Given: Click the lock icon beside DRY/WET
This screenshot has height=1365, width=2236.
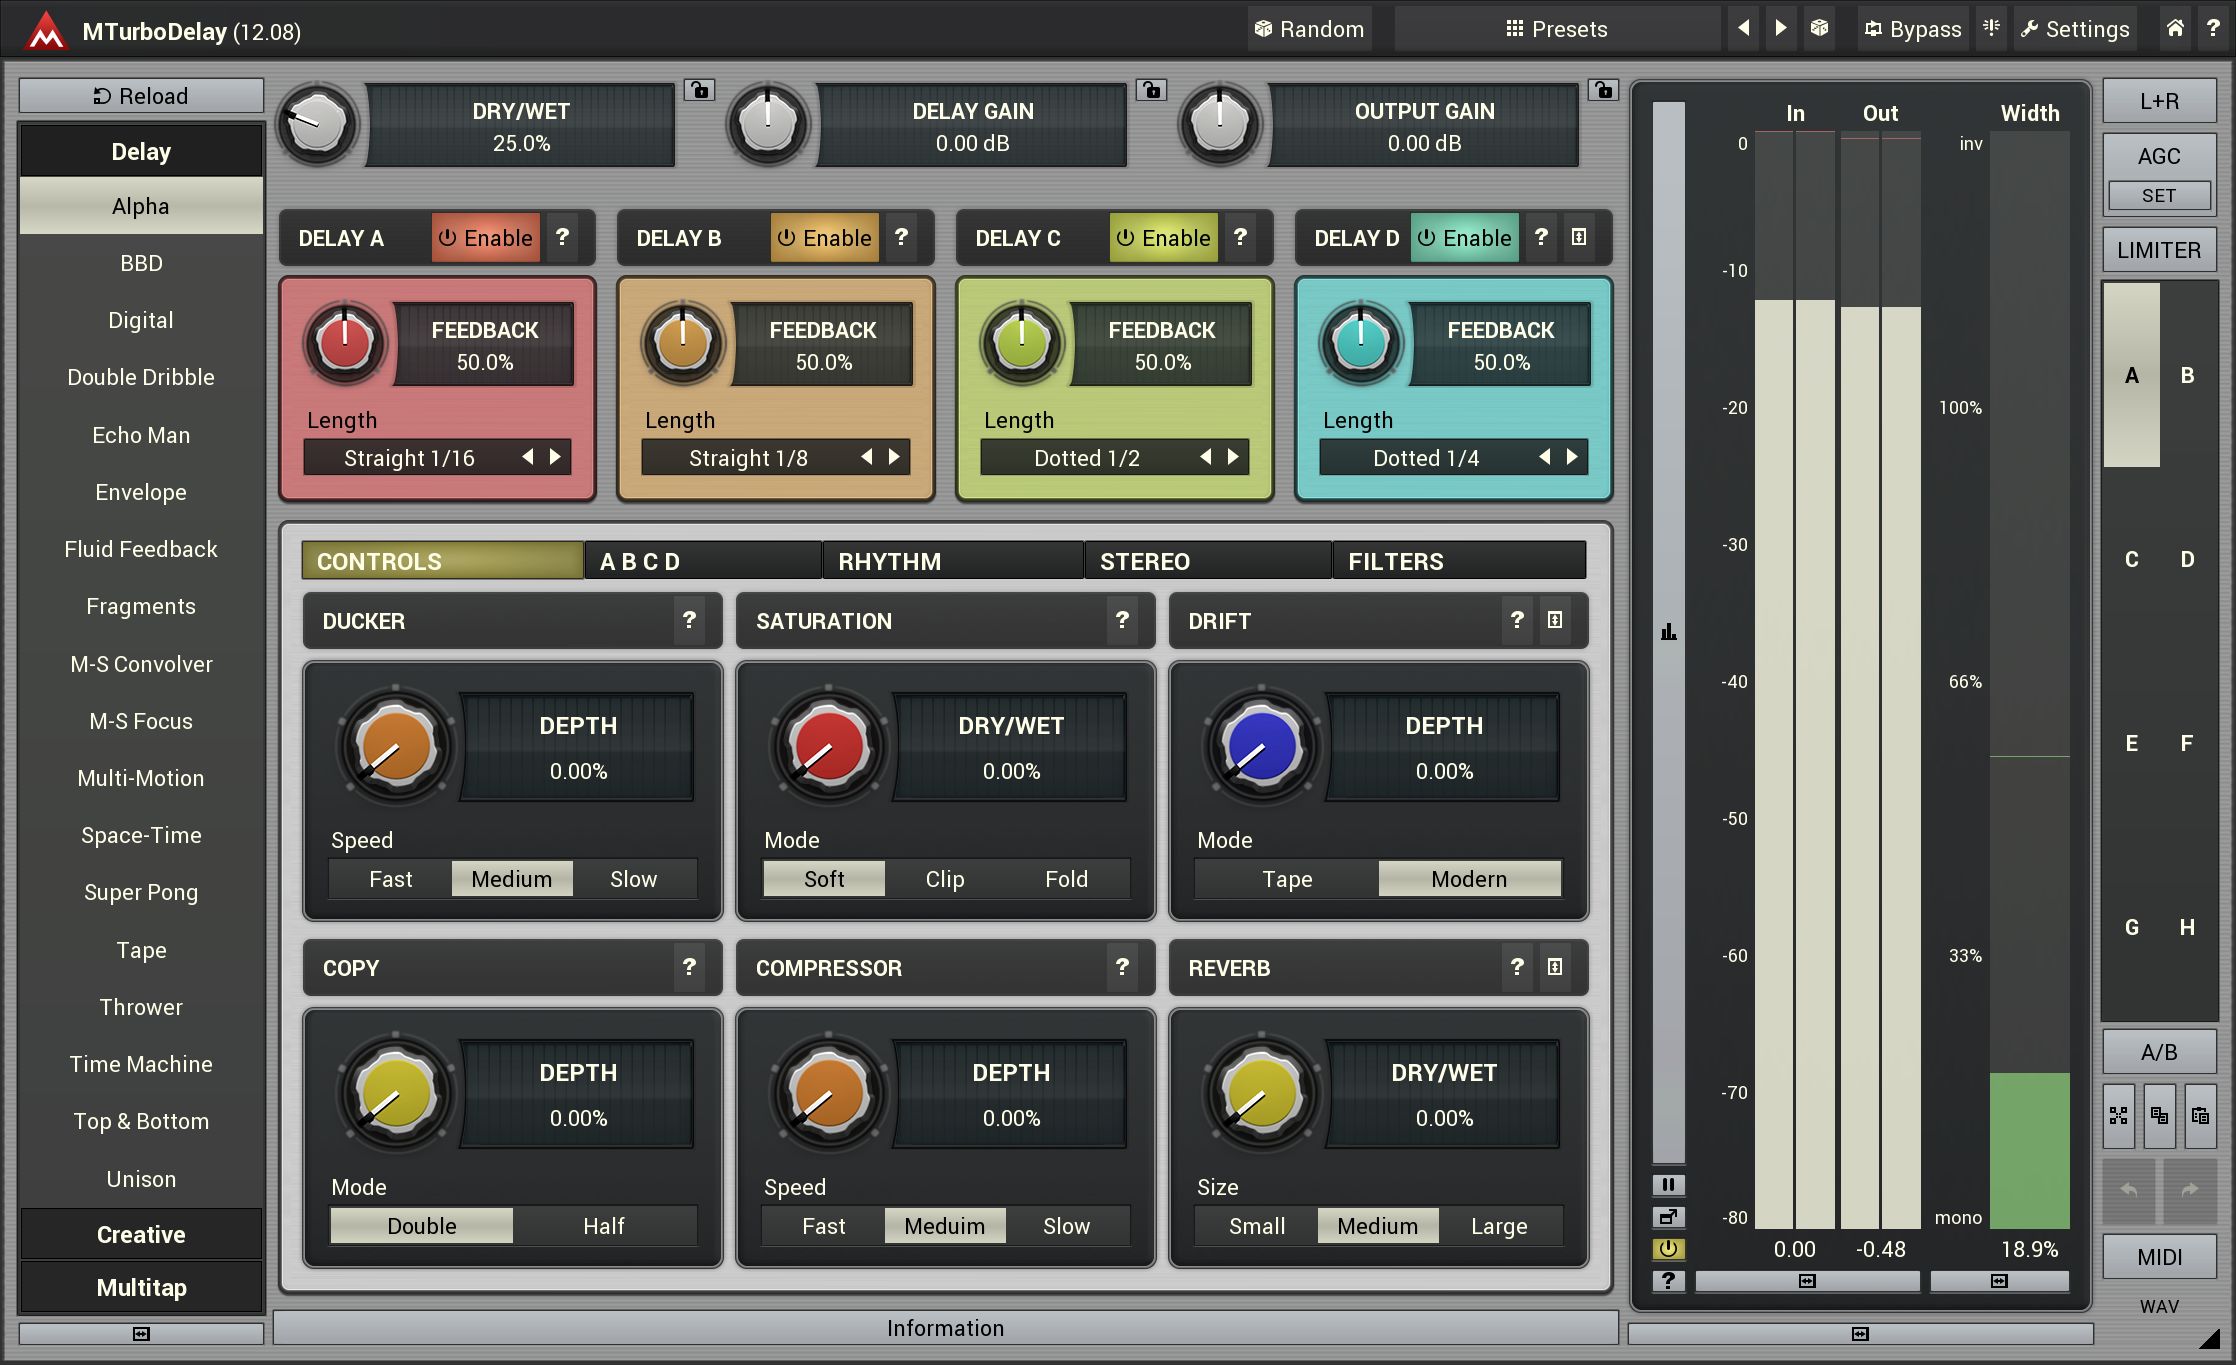Looking at the screenshot, I should 699,90.
